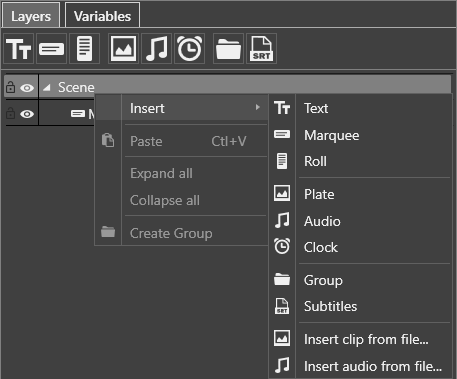Insert a Text layer from submenu
The width and height of the screenshot is (457, 379).
click(x=361, y=108)
